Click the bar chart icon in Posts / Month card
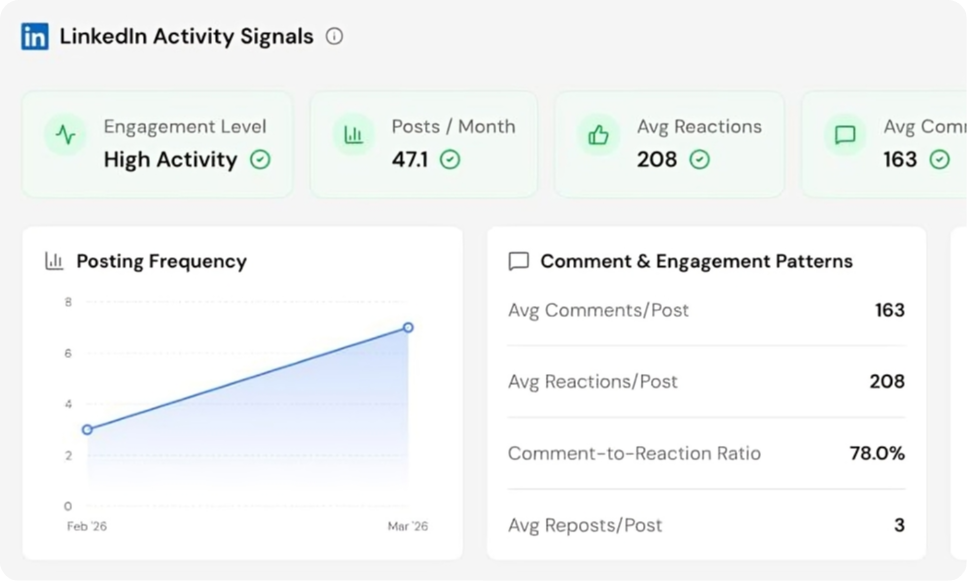967x581 pixels. pos(353,136)
